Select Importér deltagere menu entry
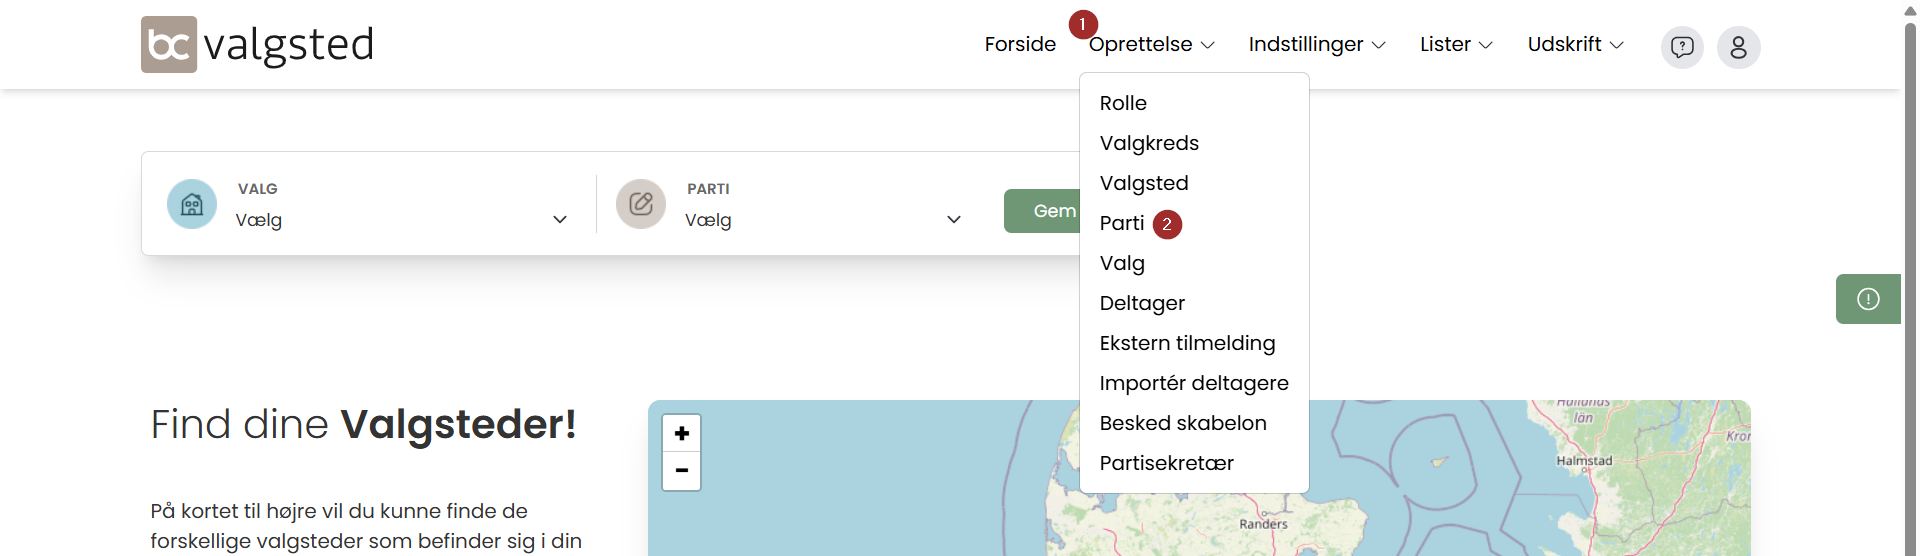The height and width of the screenshot is (556, 1920). 1193,383
